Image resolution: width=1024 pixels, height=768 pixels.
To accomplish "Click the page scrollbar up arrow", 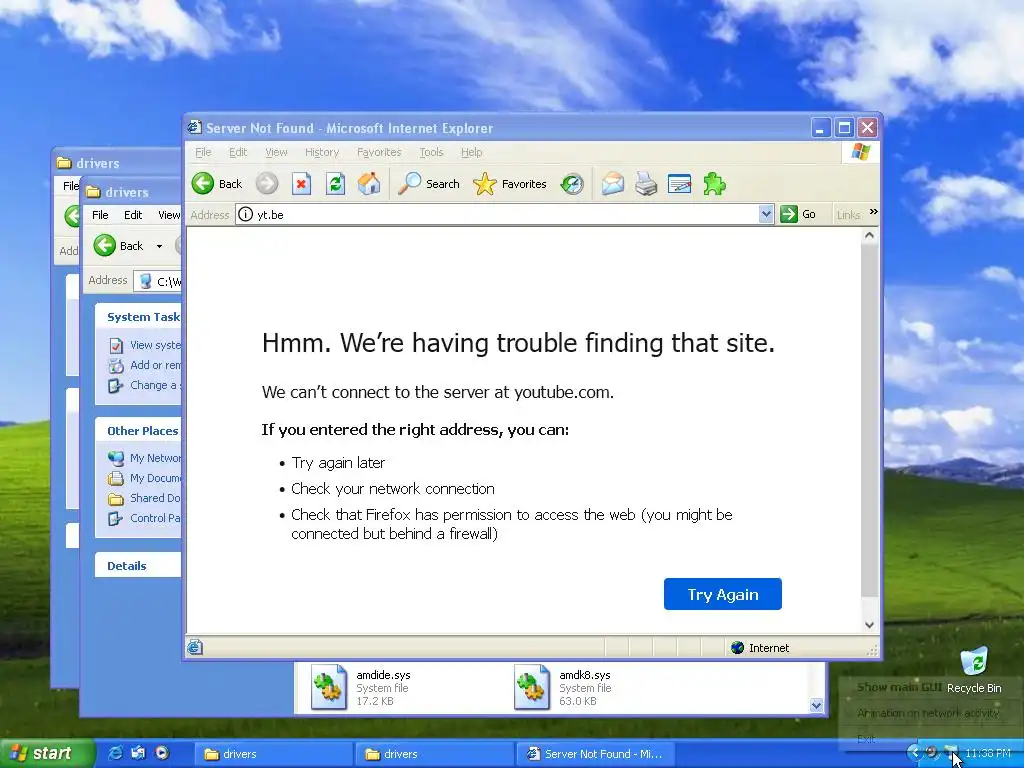I will (869, 236).
